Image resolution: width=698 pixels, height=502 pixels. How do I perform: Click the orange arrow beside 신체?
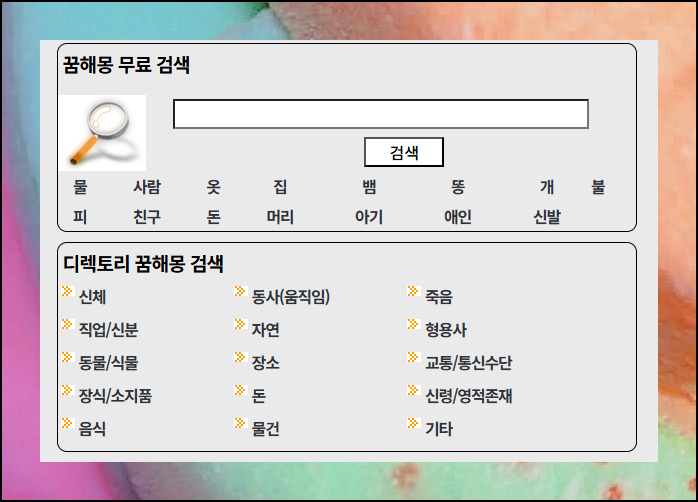pyautogui.click(x=67, y=291)
